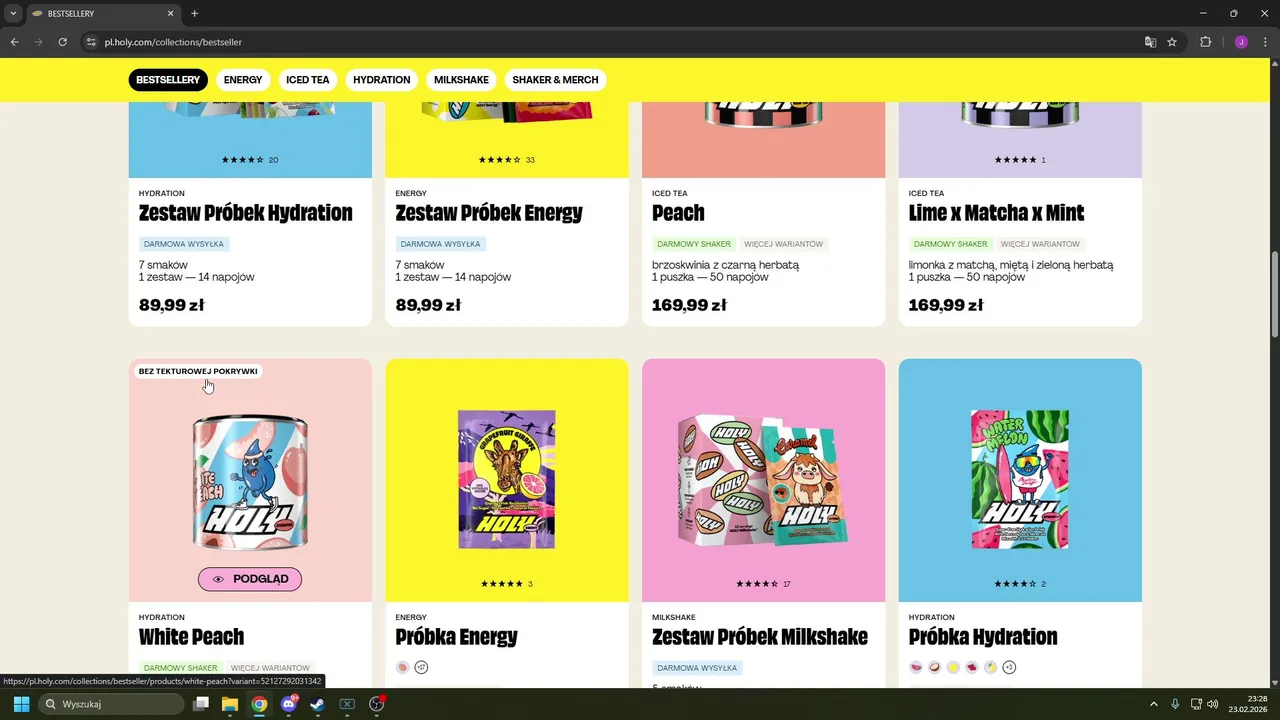Go back to the previous page
The height and width of the screenshot is (720, 1280).
tap(14, 42)
